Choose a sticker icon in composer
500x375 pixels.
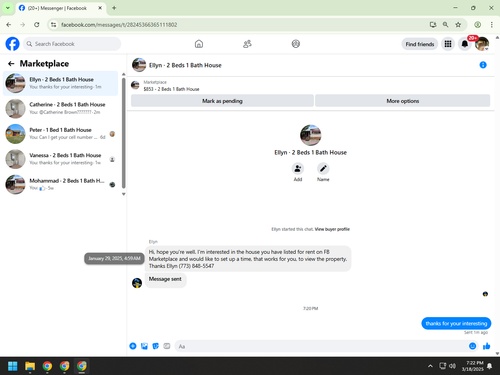pyautogui.click(x=156, y=346)
